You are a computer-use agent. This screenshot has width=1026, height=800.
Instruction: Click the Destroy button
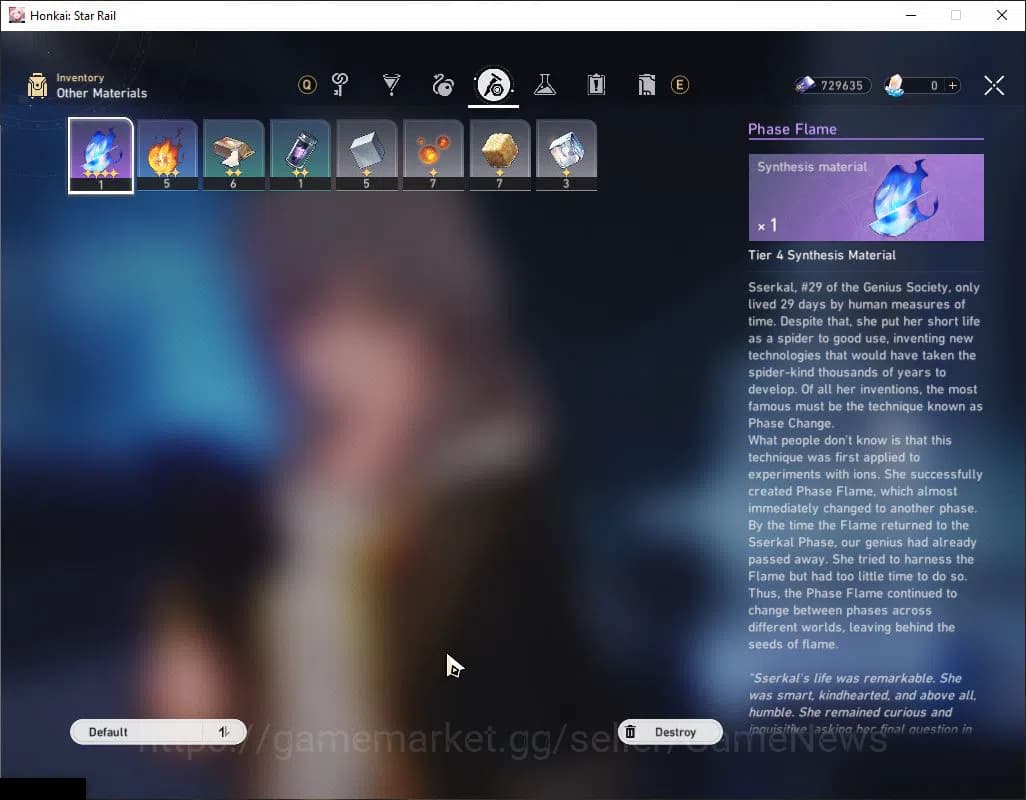[x=669, y=732]
